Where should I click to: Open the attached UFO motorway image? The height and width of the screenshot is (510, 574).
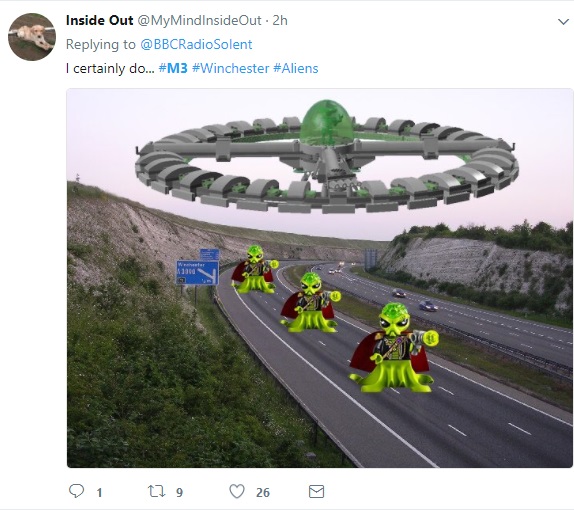320,278
